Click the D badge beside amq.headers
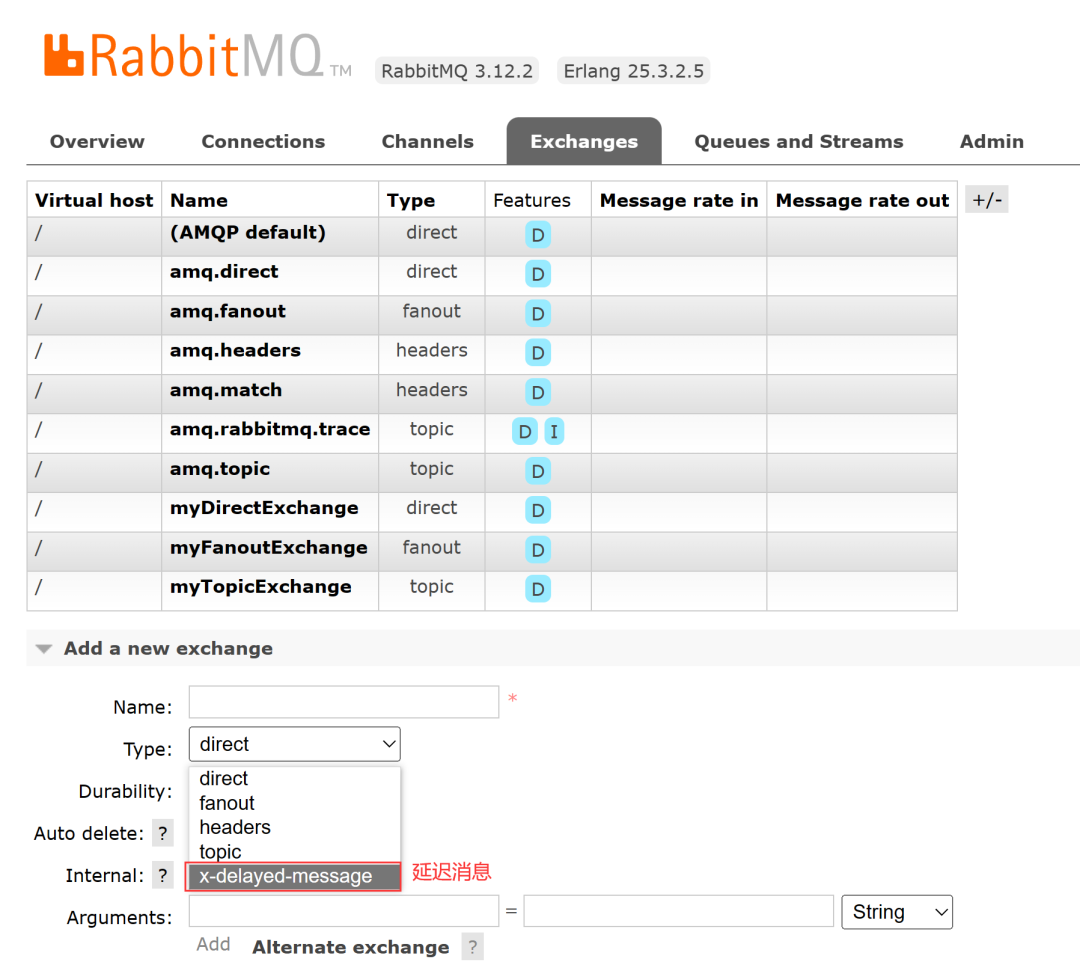The width and height of the screenshot is (1080, 968). pos(538,352)
